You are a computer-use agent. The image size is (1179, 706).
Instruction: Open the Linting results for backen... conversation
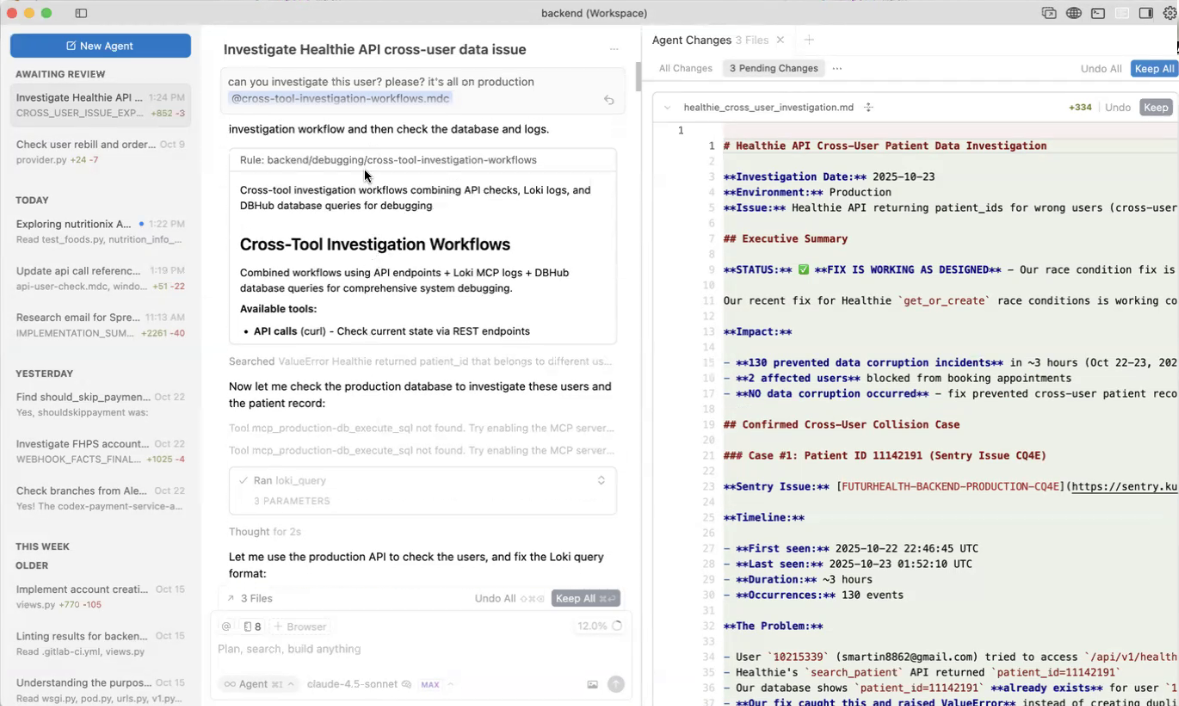(x=100, y=644)
